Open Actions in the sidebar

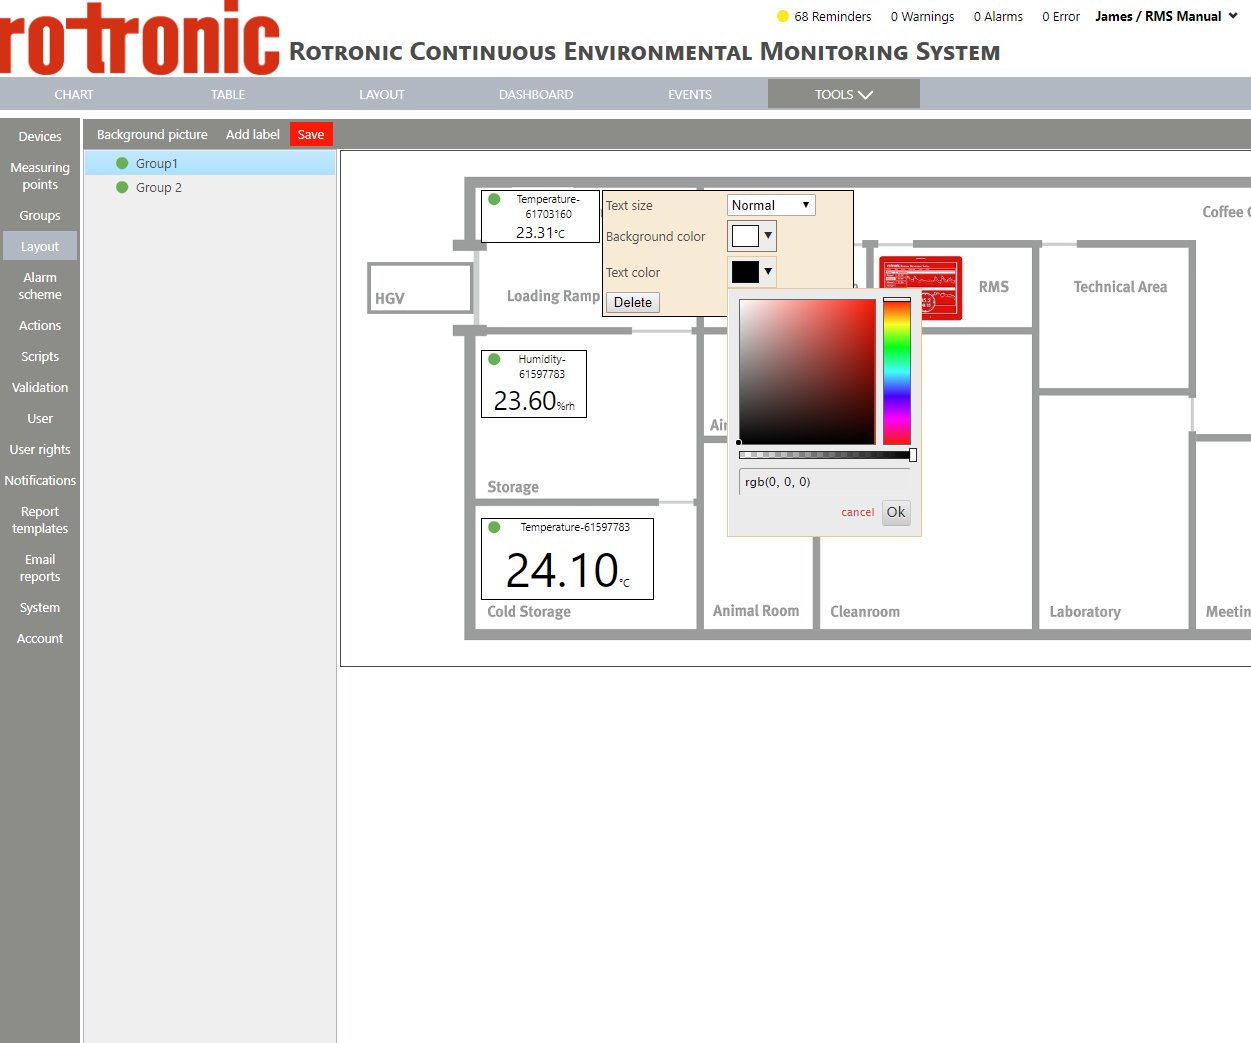pyautogui.click(x=40, y=325)
